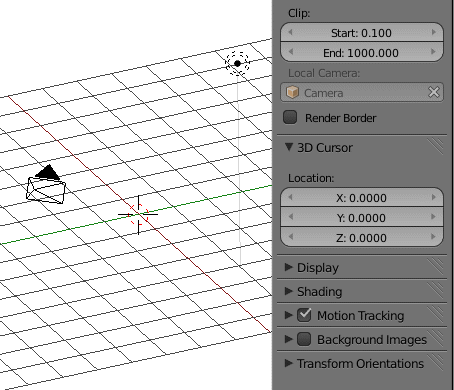Decrease cursor Z location with left arrow
This screenshot has height=390, width=454.
(x=290, y=237)
